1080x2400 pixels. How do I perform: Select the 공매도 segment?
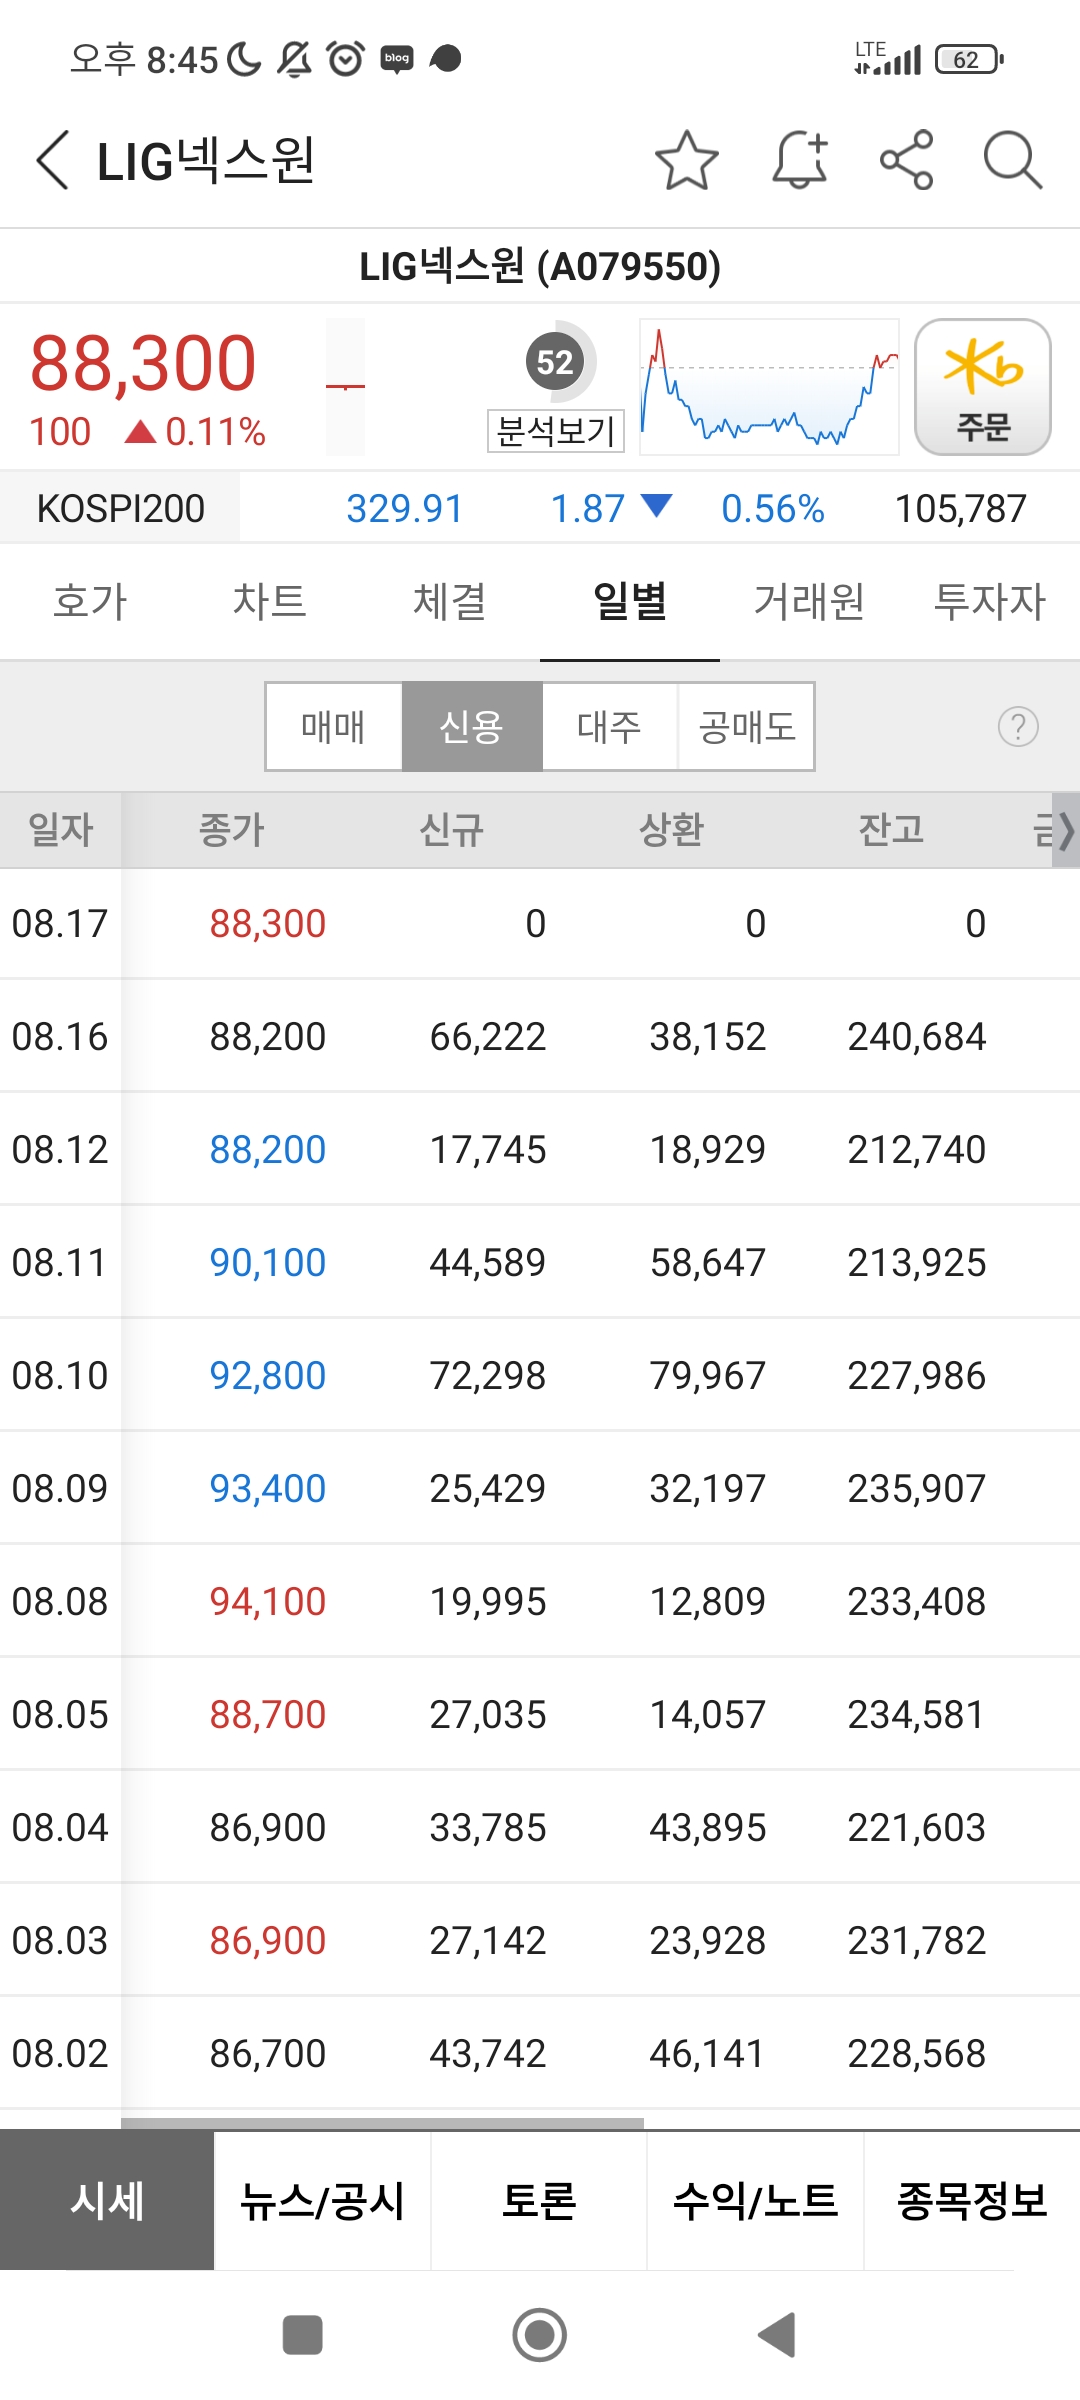click(747, 727)
